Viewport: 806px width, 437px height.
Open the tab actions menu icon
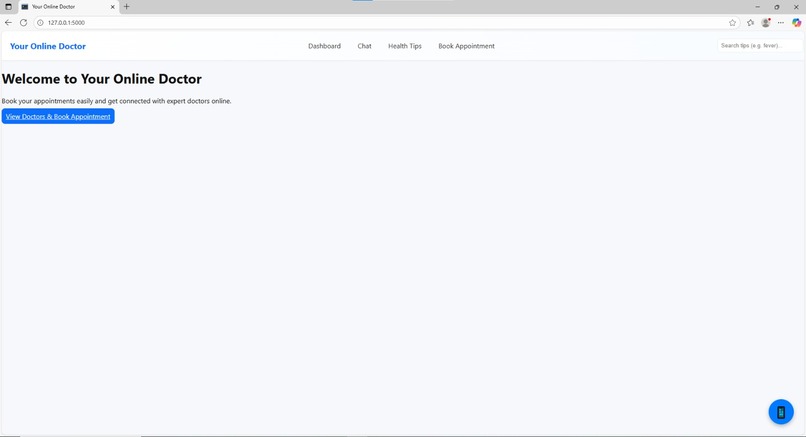8,7
